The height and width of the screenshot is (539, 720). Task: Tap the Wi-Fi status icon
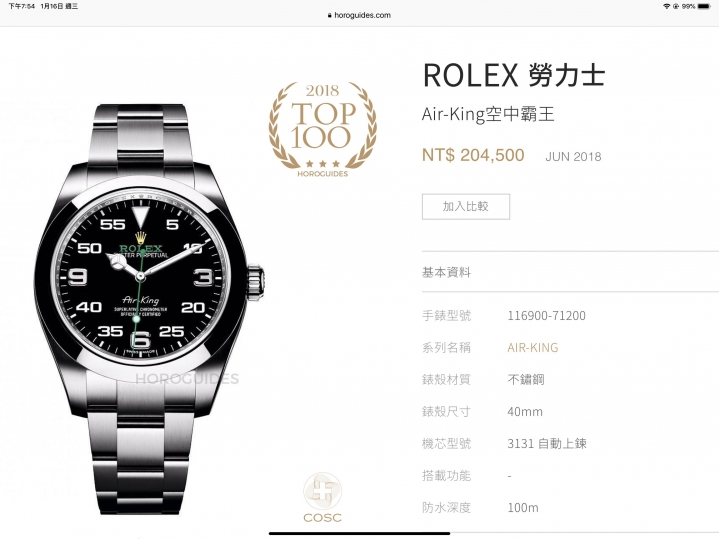(666, 6)
